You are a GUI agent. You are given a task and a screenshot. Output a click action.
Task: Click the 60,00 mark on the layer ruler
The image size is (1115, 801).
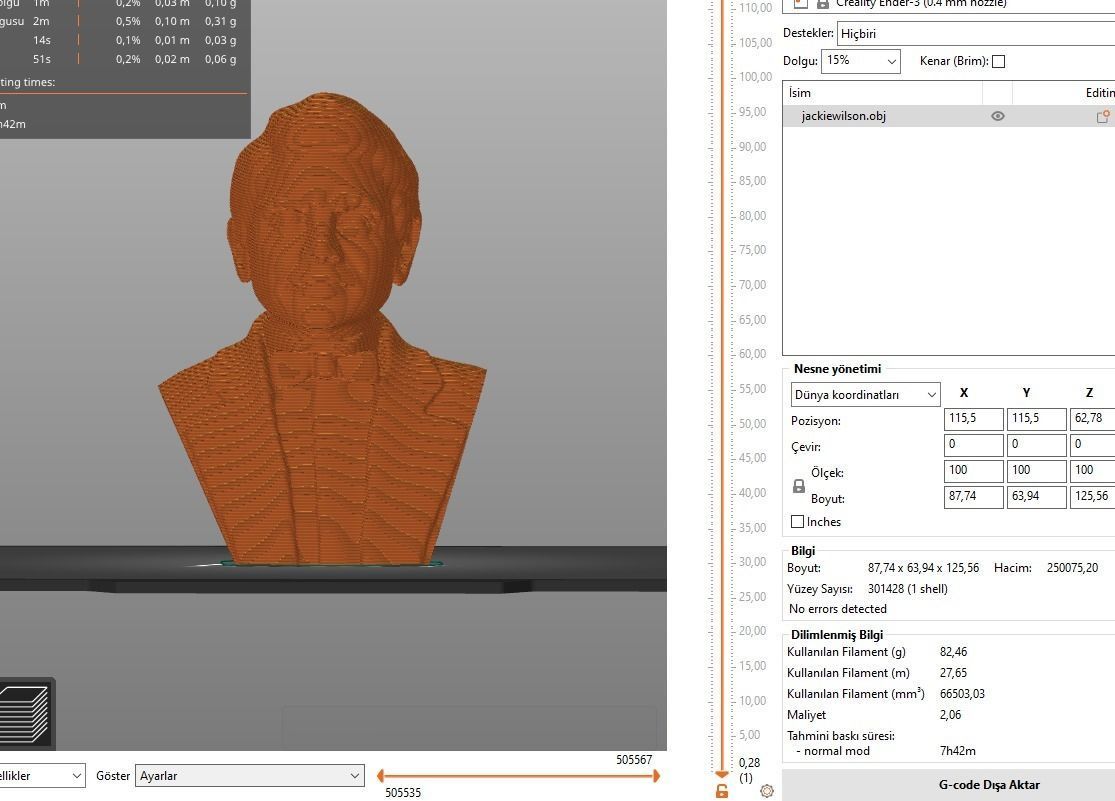(x=752, y=354)
